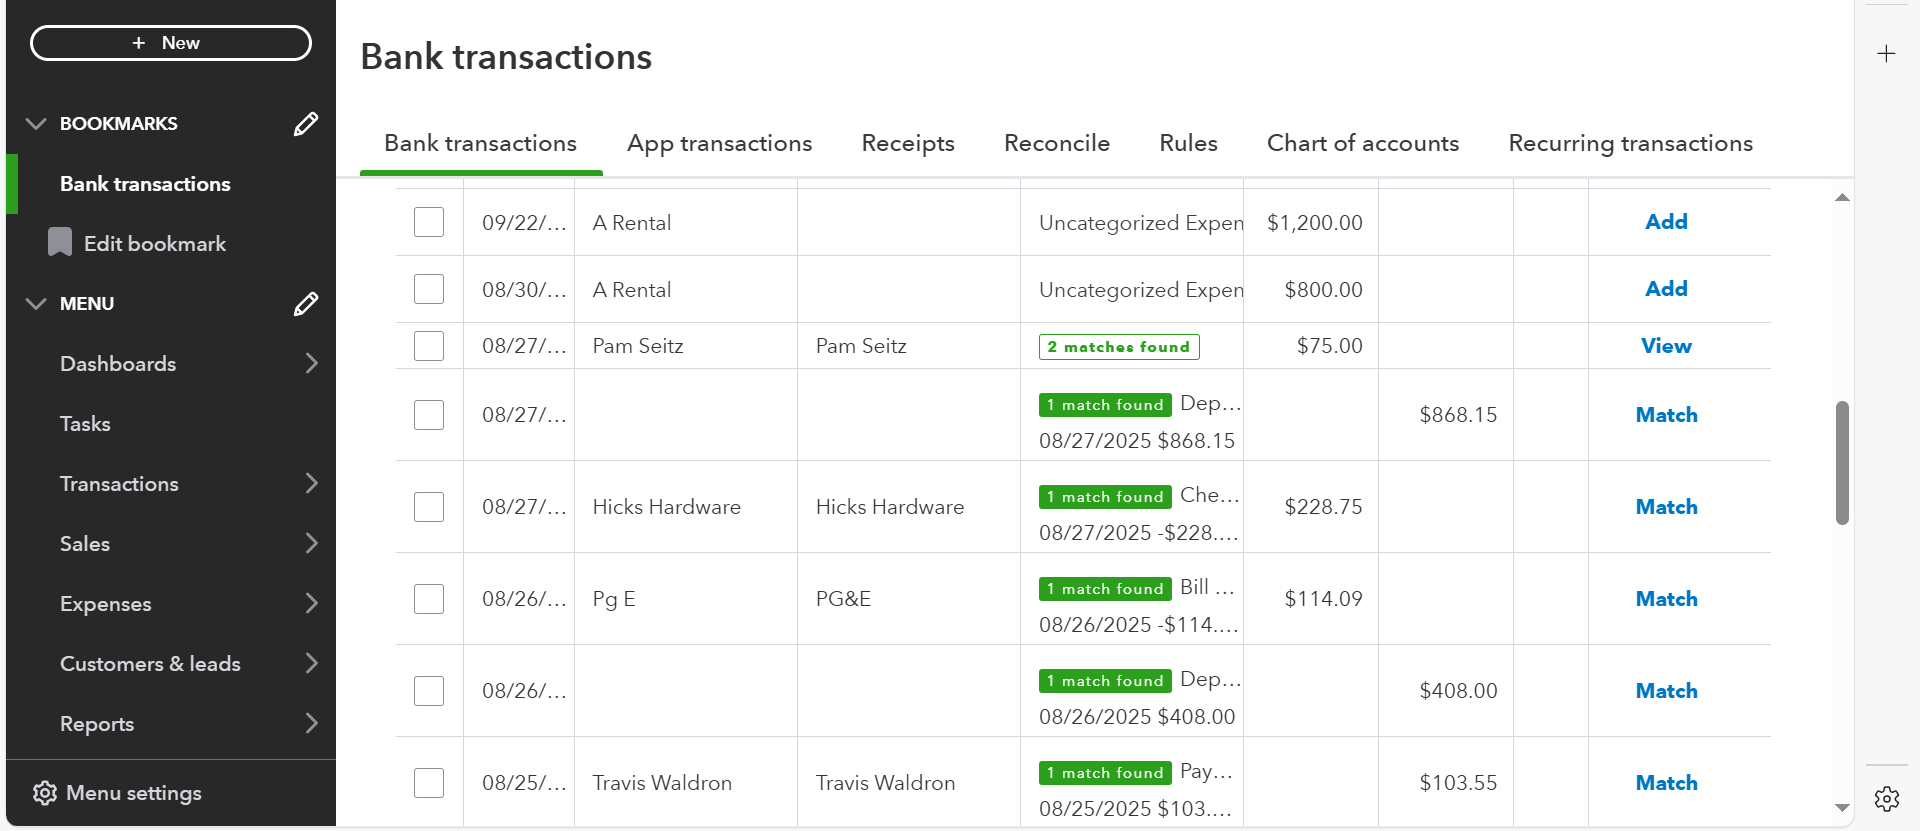Open the Chart of accounts tab
Viewport: 1920px width, 831px height.
click(1362, 143)
